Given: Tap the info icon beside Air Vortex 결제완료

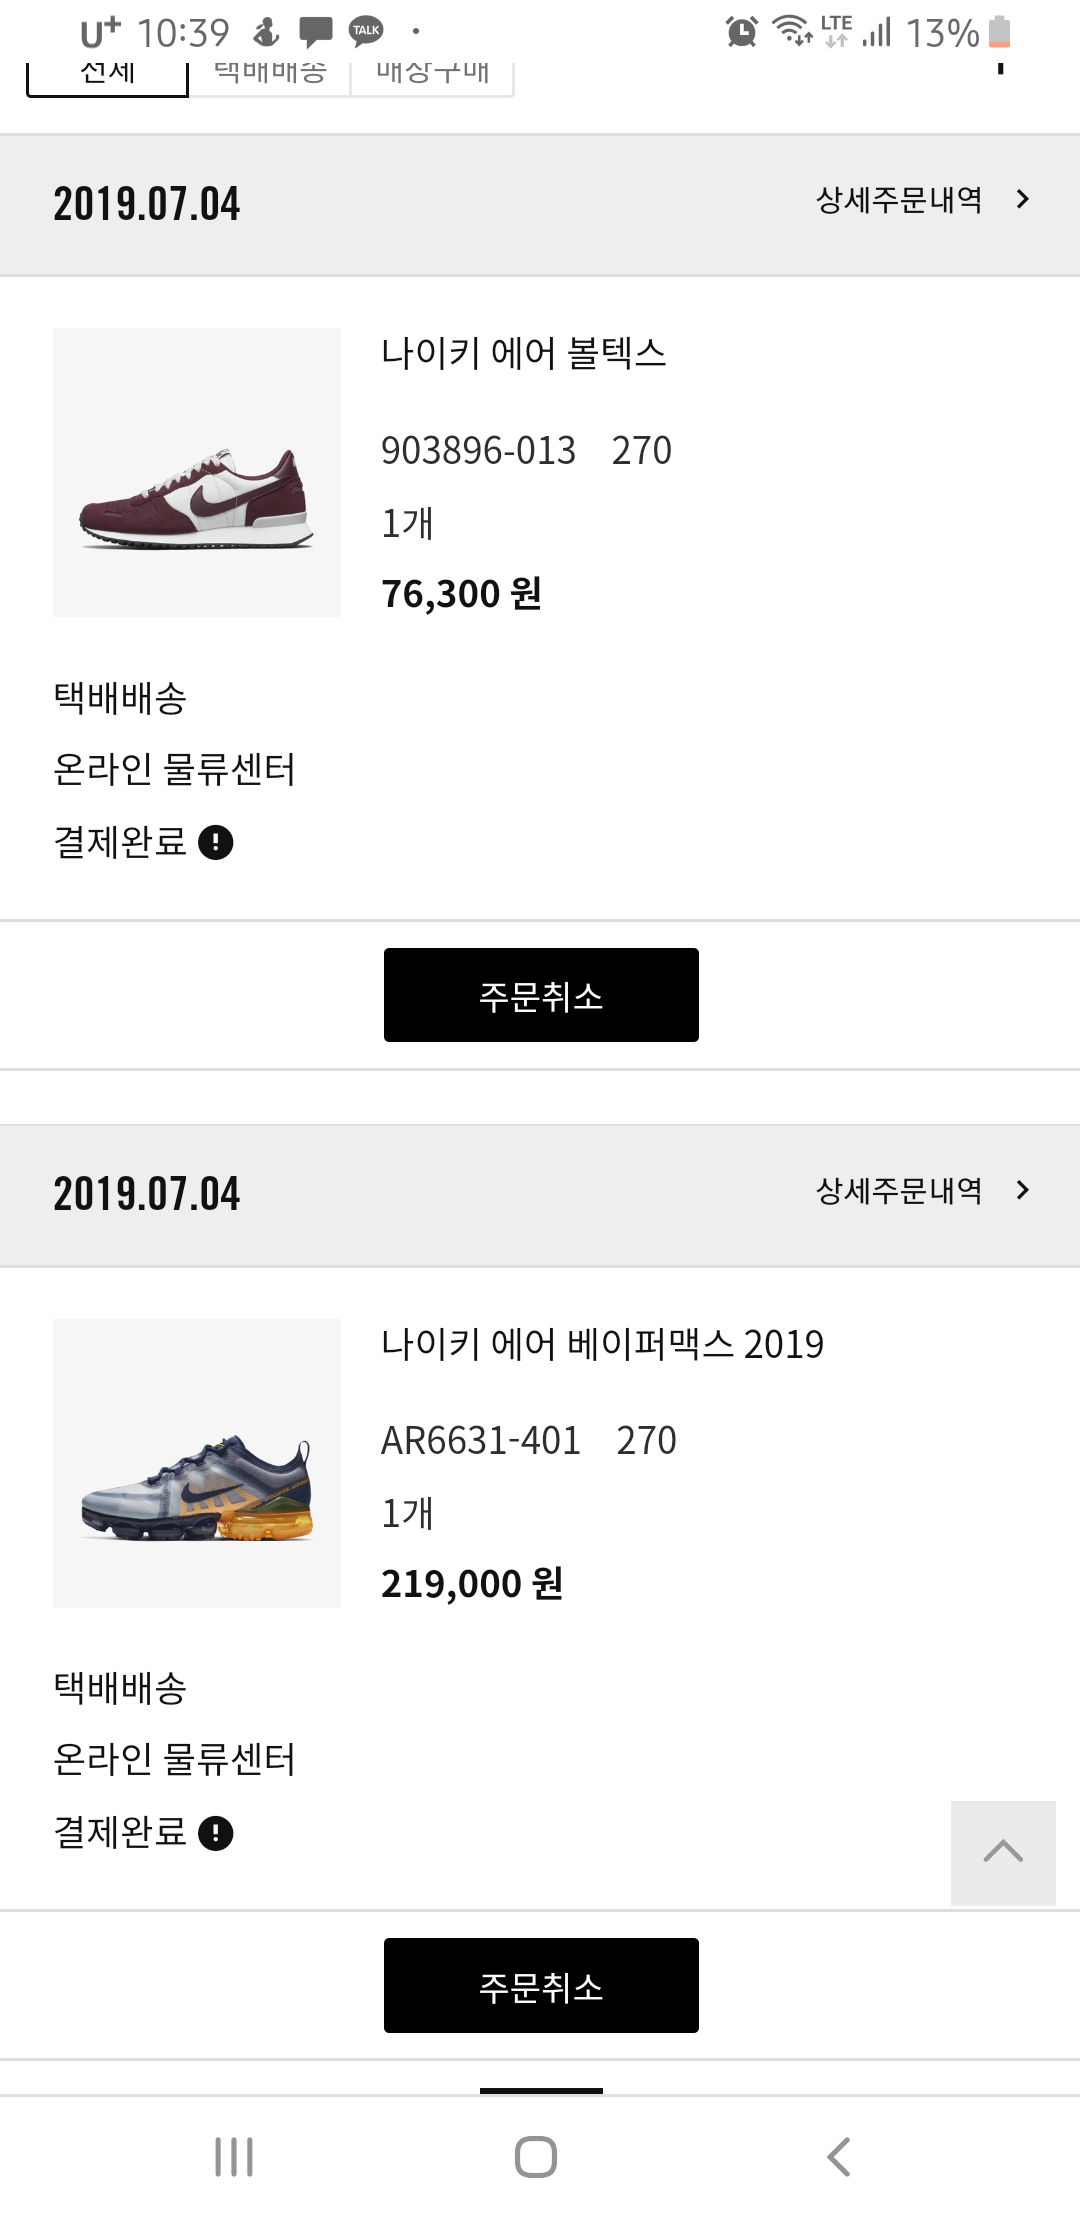Looking at the screenshot, I should tap(216, 843).
